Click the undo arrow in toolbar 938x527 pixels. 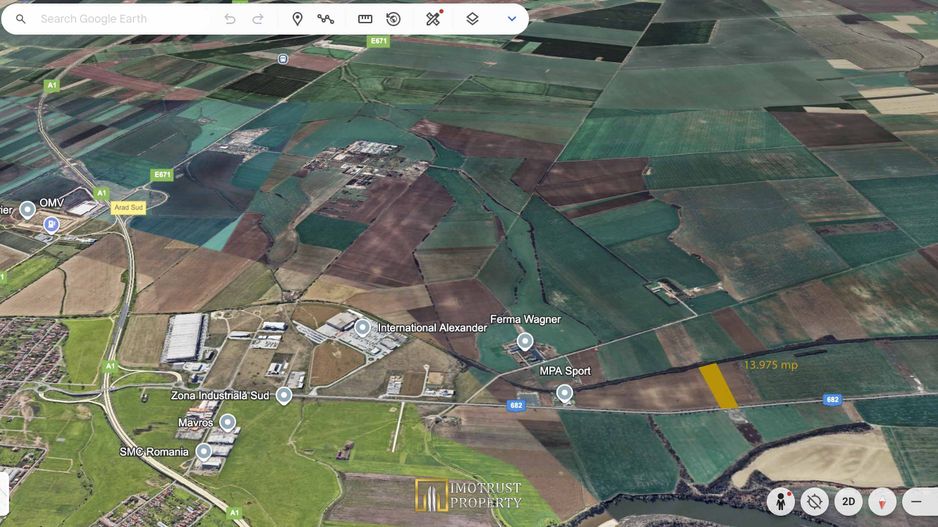click(230, 19)
